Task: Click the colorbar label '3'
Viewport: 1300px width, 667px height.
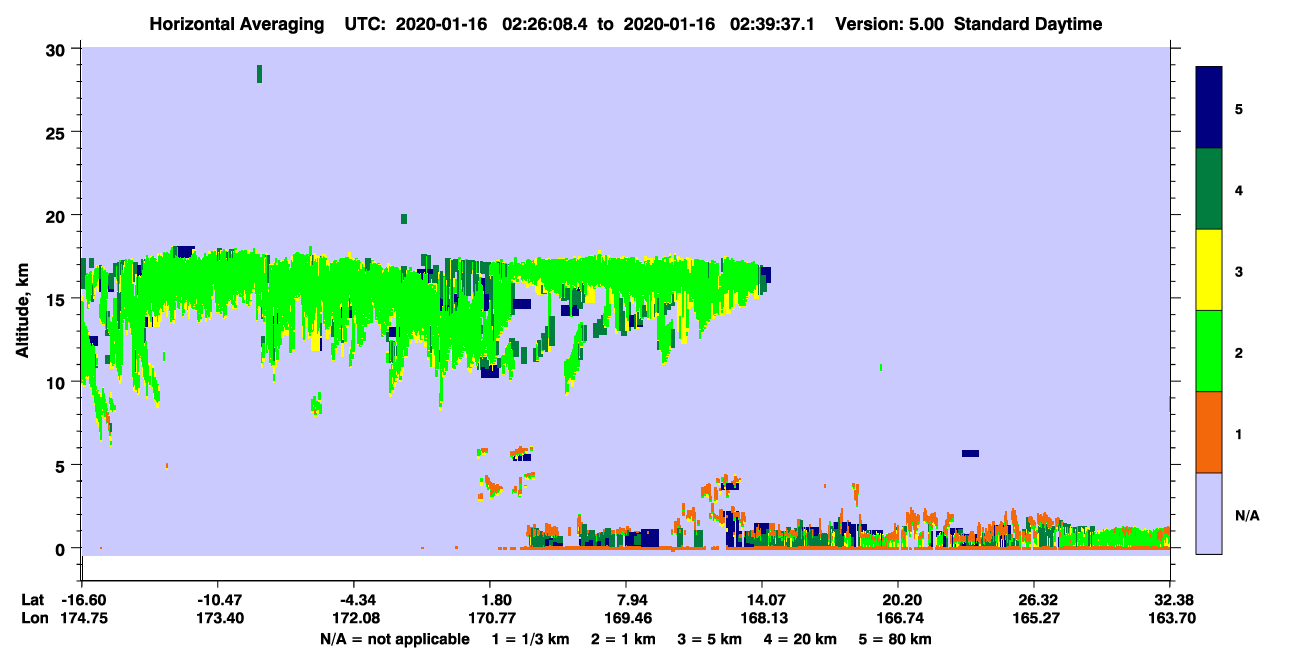Action: [1239, 271]
